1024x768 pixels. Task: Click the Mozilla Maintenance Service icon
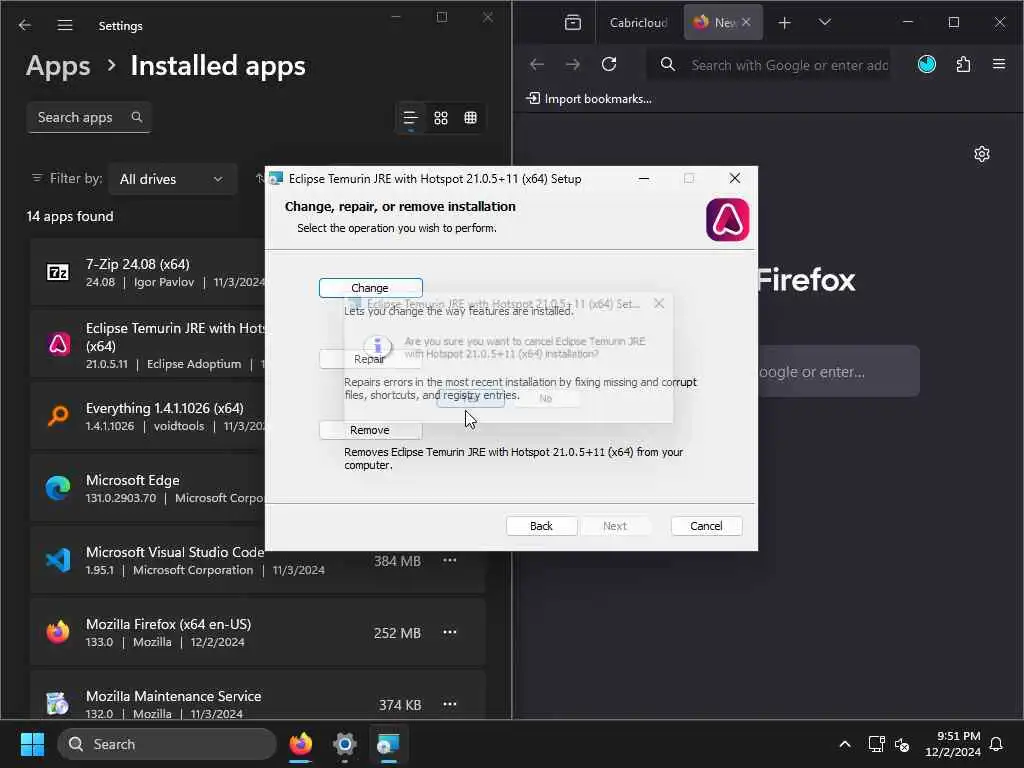pyautogui.click(x=58, y=704)
